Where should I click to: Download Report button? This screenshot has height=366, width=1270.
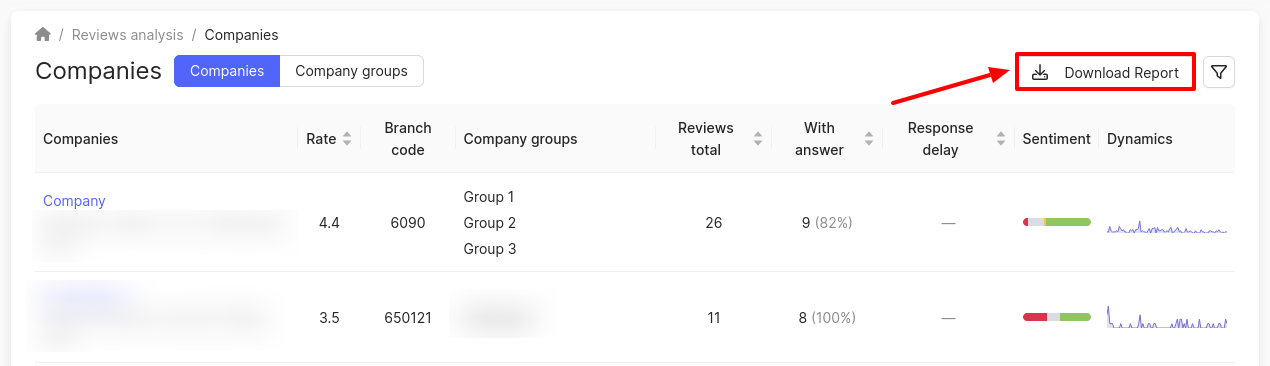[1105, 73]
